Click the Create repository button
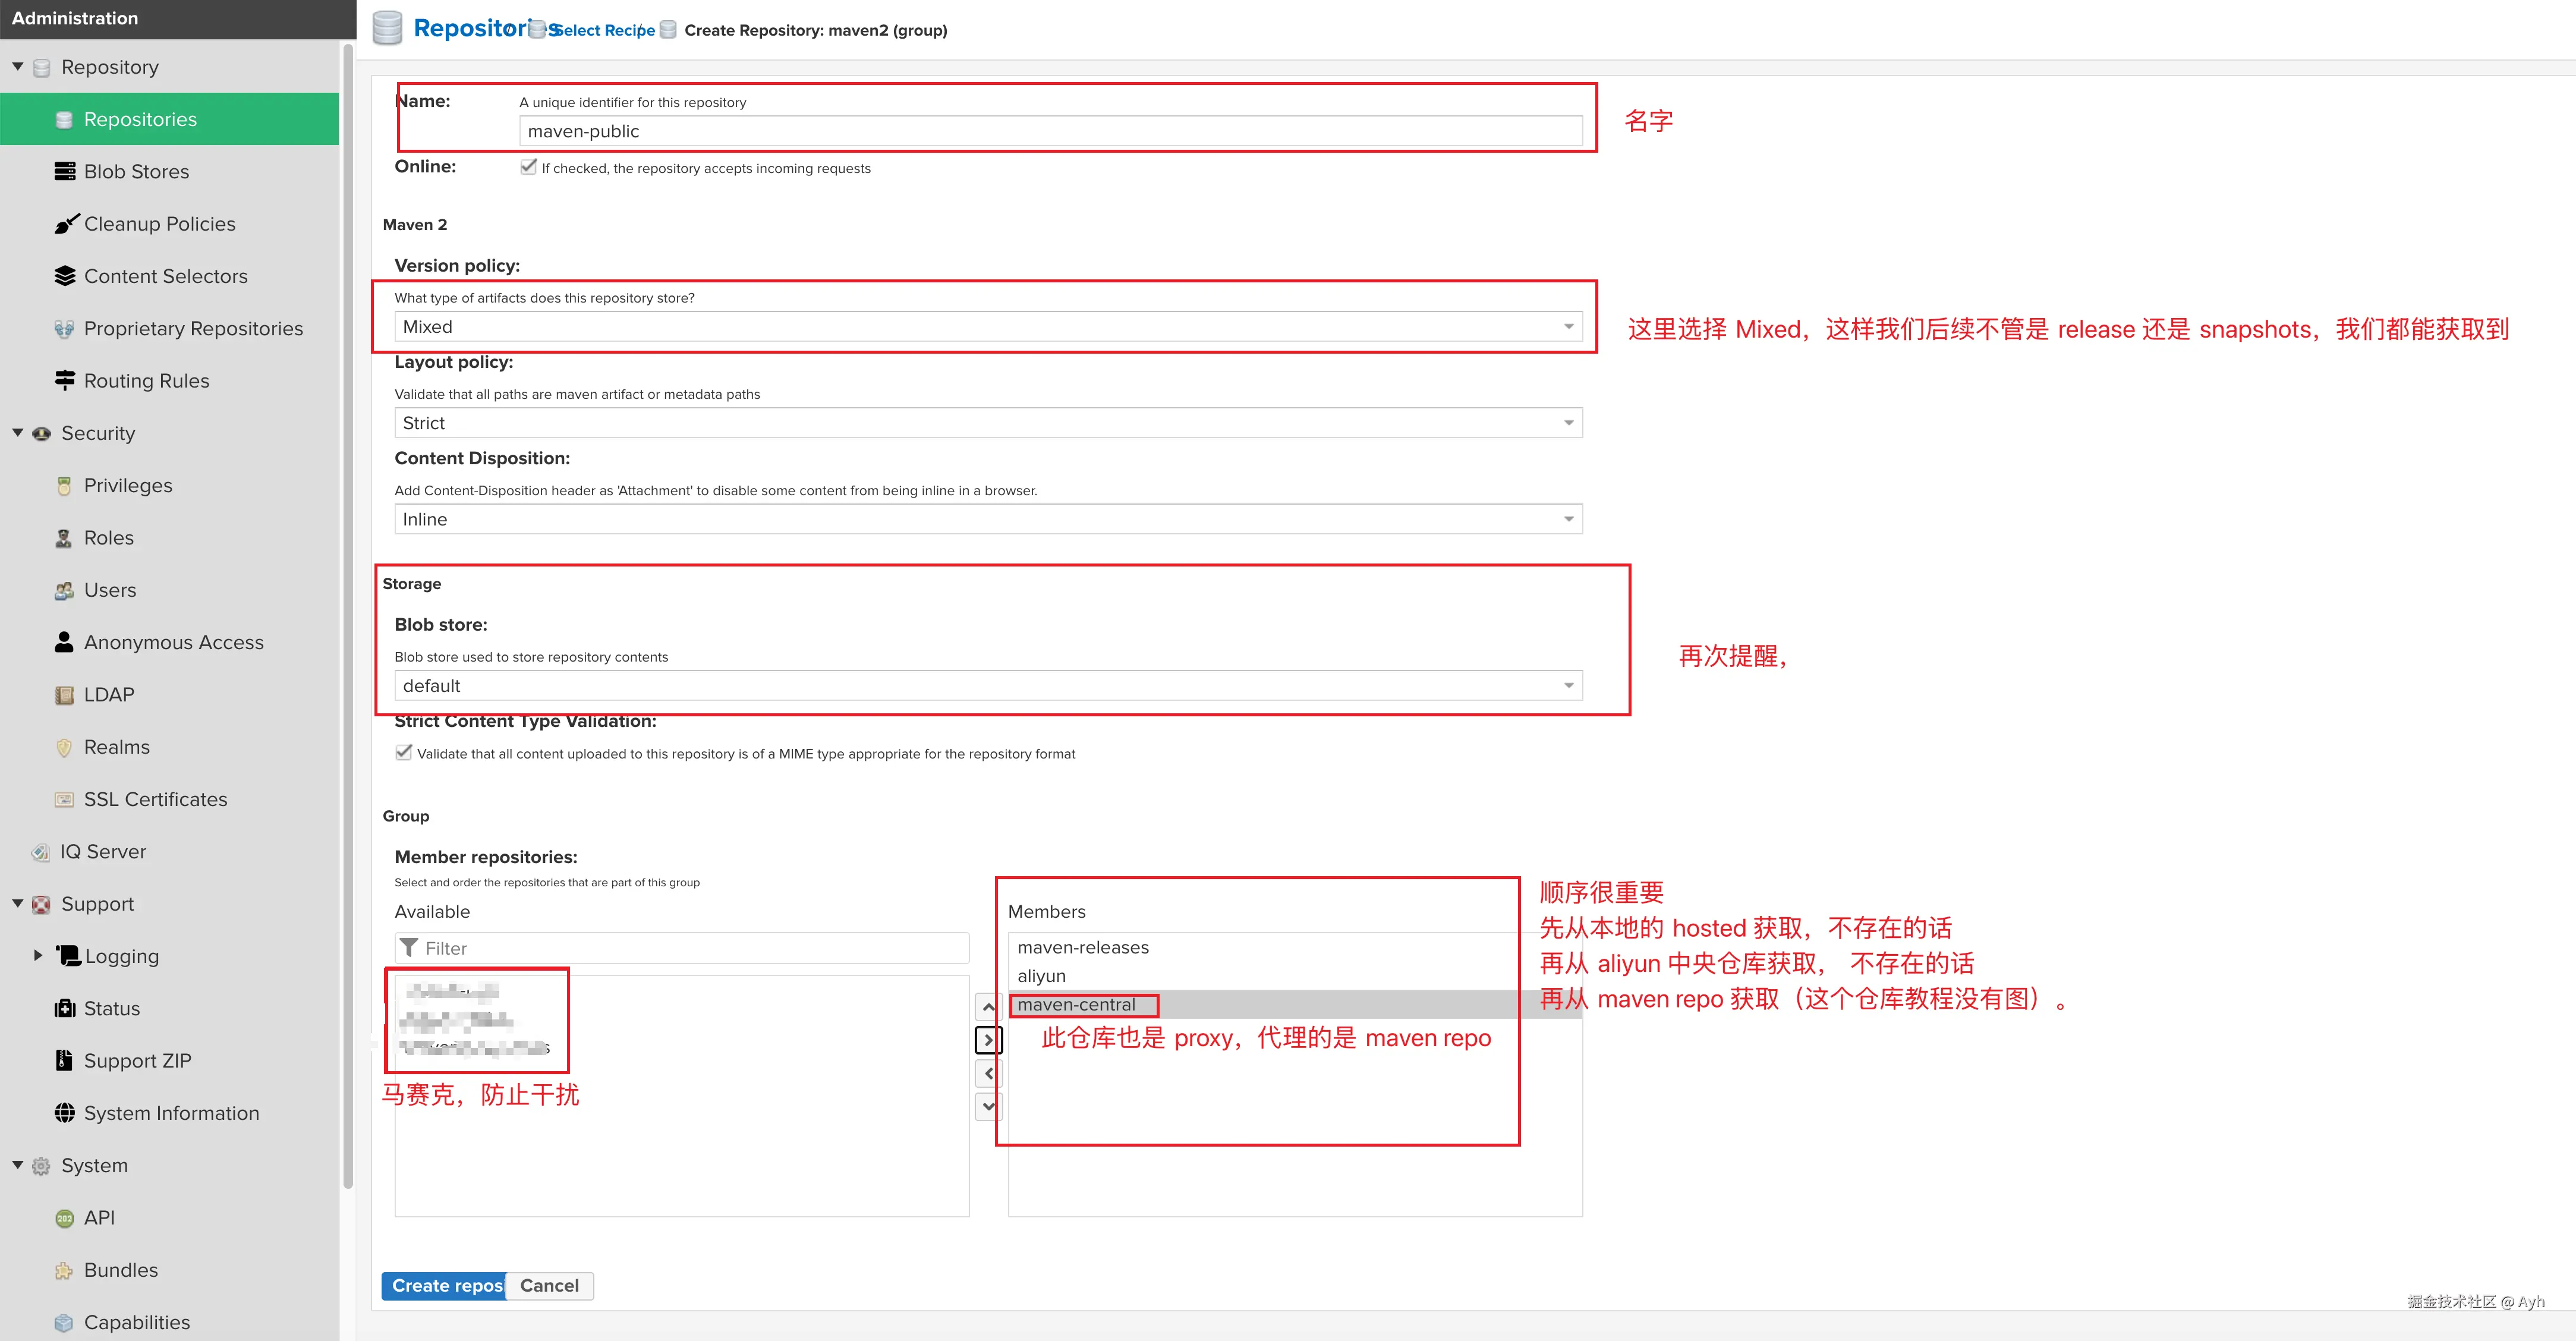2576x1341 pixels. click(x=444, y=1286)
